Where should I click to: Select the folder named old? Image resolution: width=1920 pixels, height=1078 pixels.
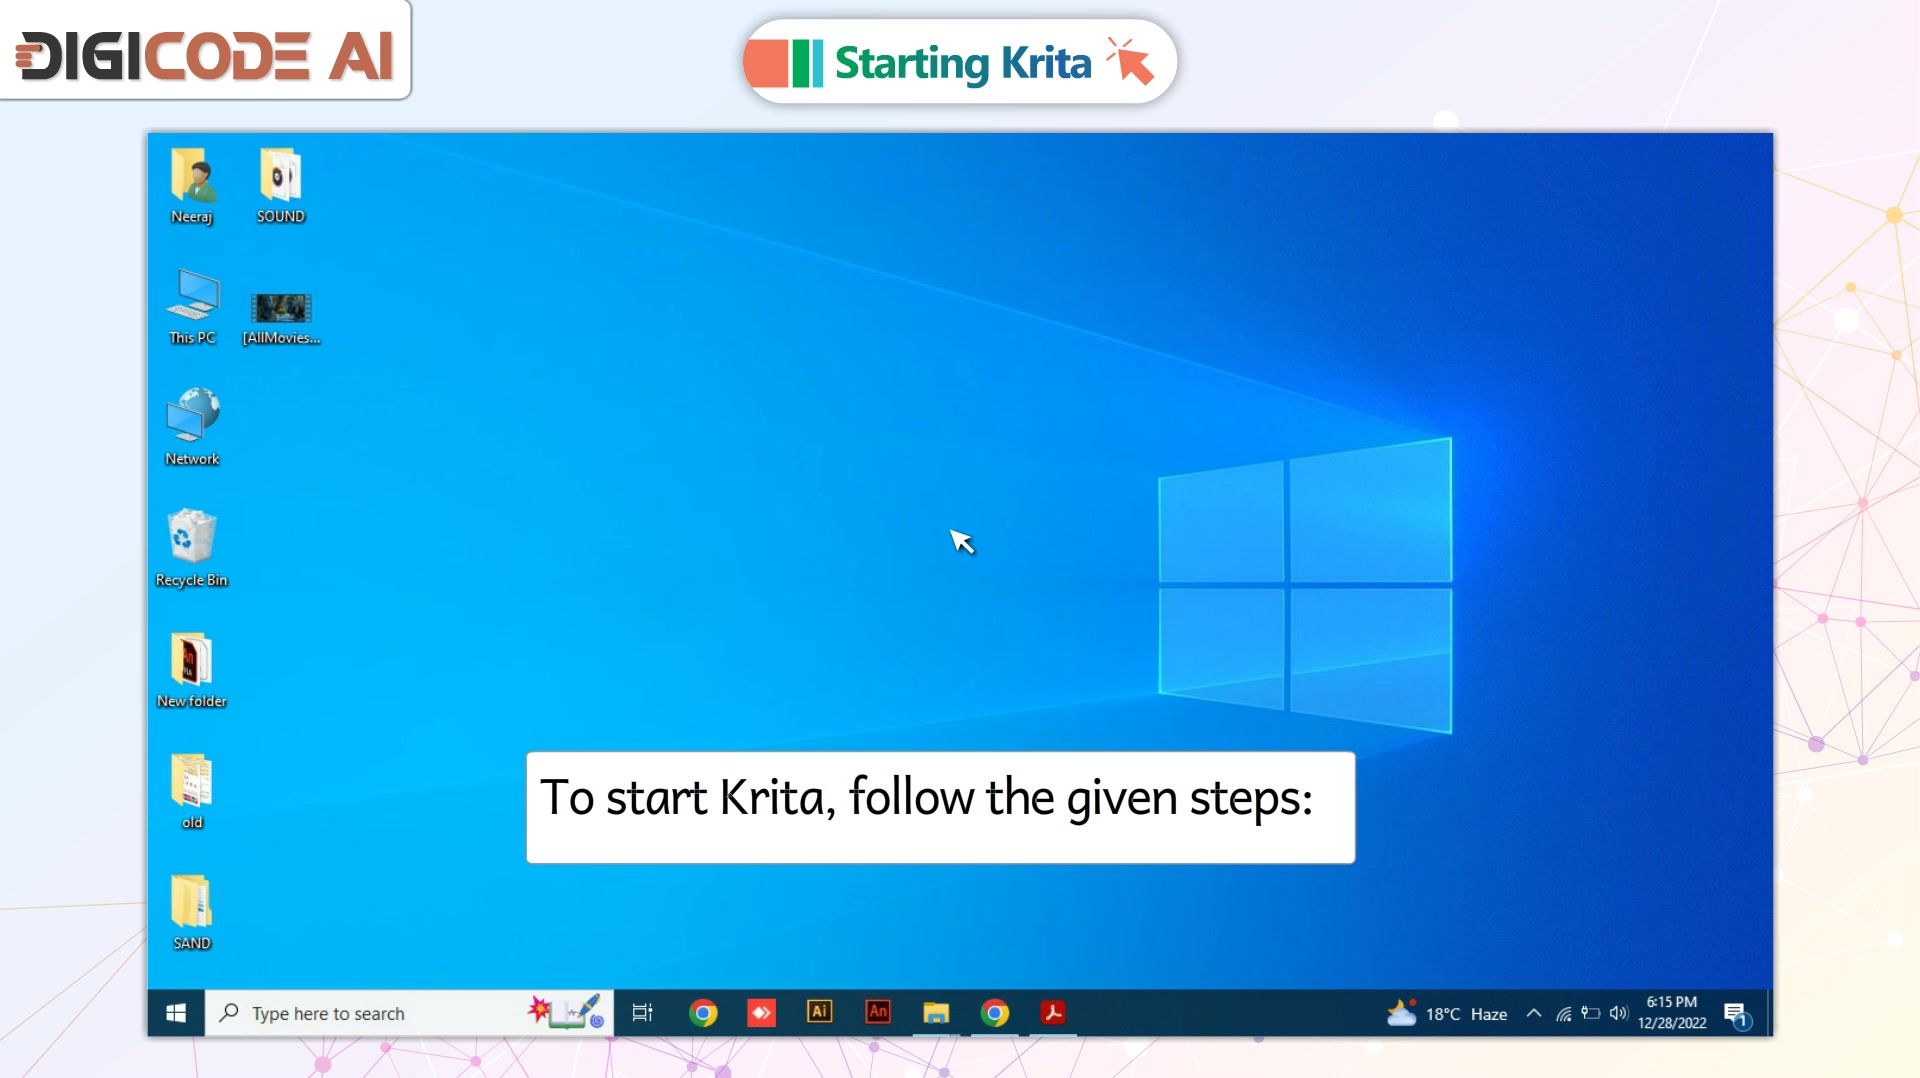192,791
